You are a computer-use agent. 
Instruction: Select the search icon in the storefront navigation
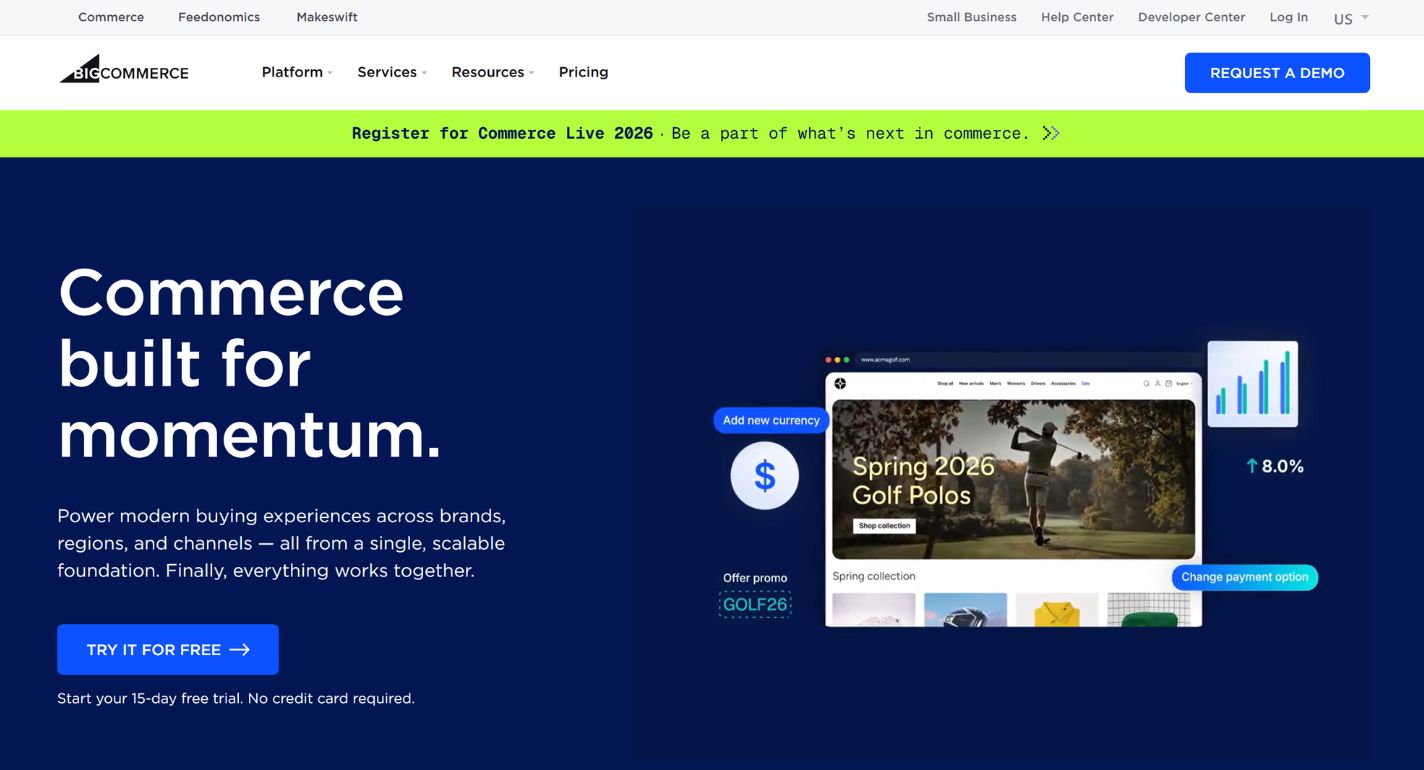pos(1147,383)
